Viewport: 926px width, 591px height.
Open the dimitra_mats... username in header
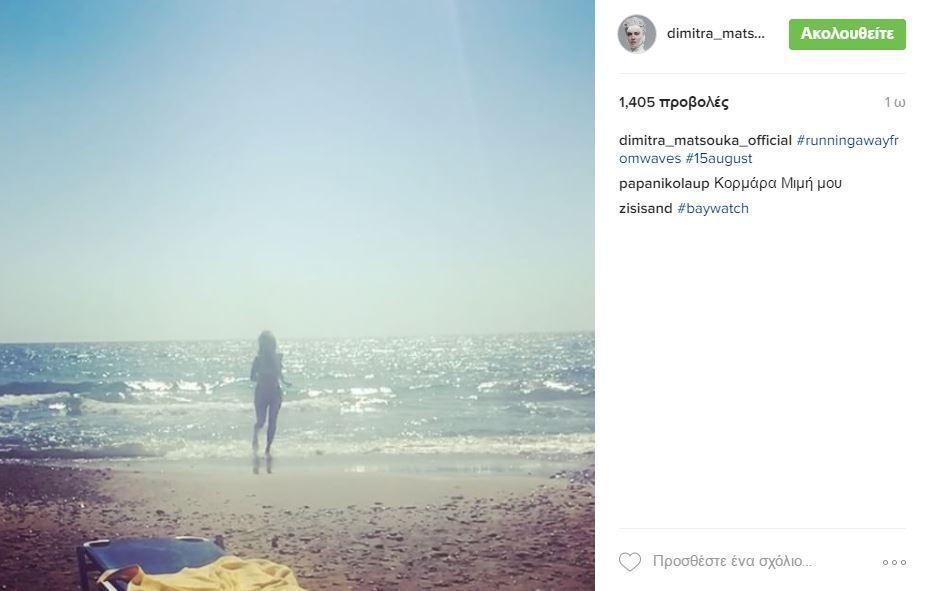coord(716,34)
